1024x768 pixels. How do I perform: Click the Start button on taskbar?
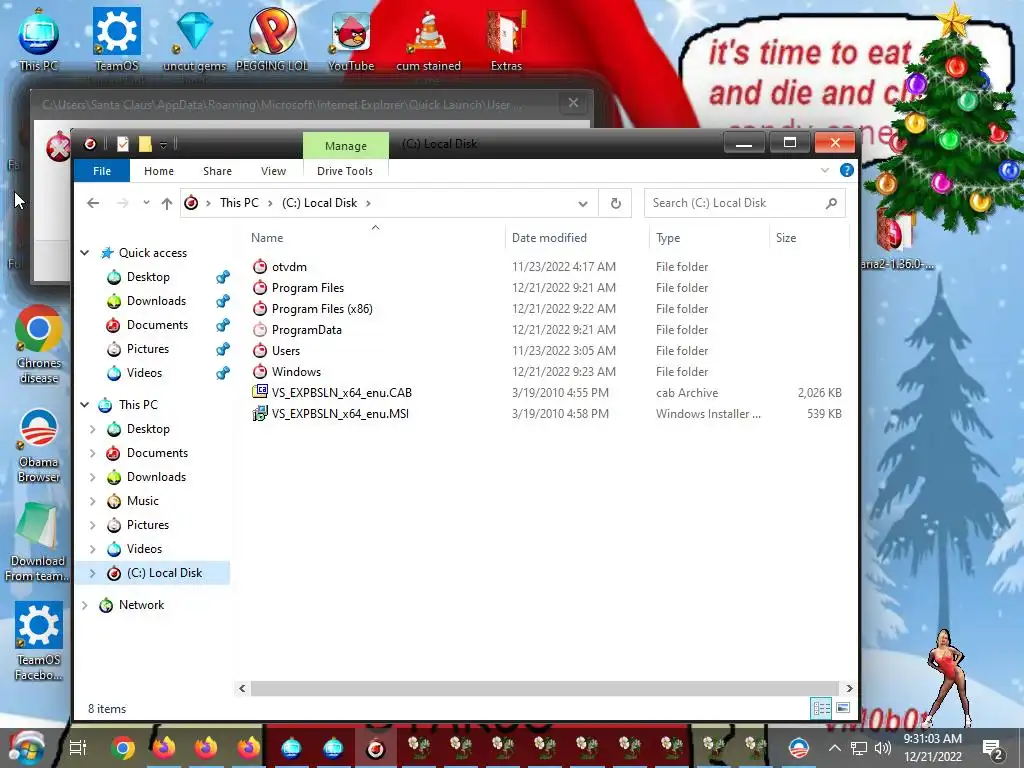26,748
